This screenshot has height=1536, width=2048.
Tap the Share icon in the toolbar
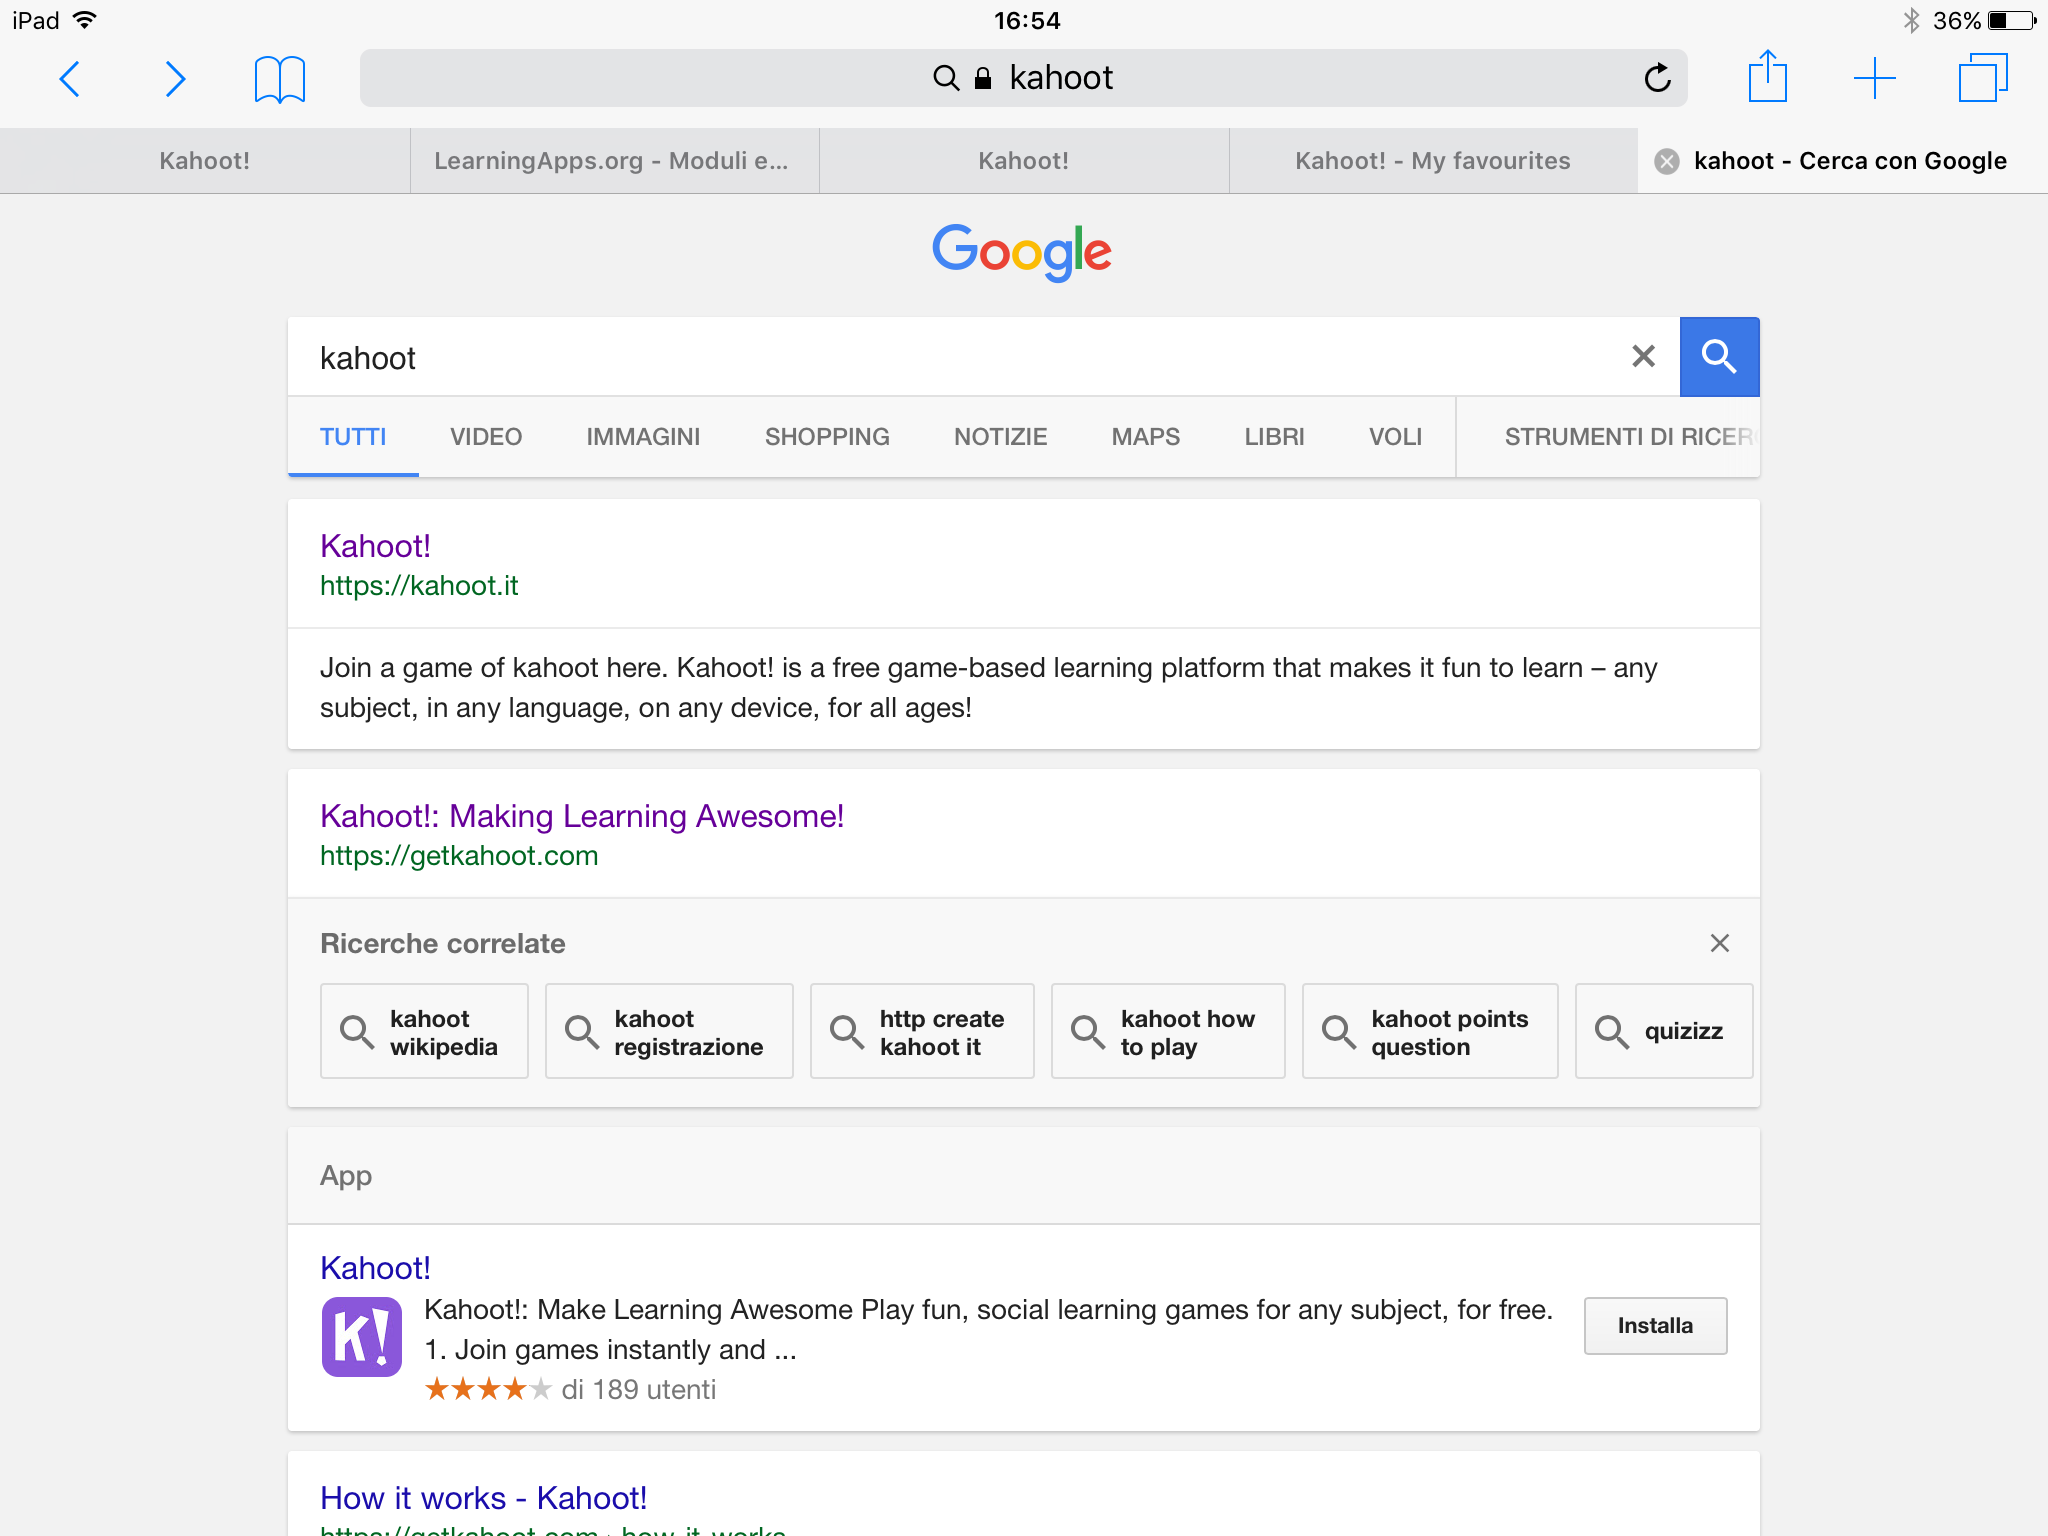[1767, 77]
